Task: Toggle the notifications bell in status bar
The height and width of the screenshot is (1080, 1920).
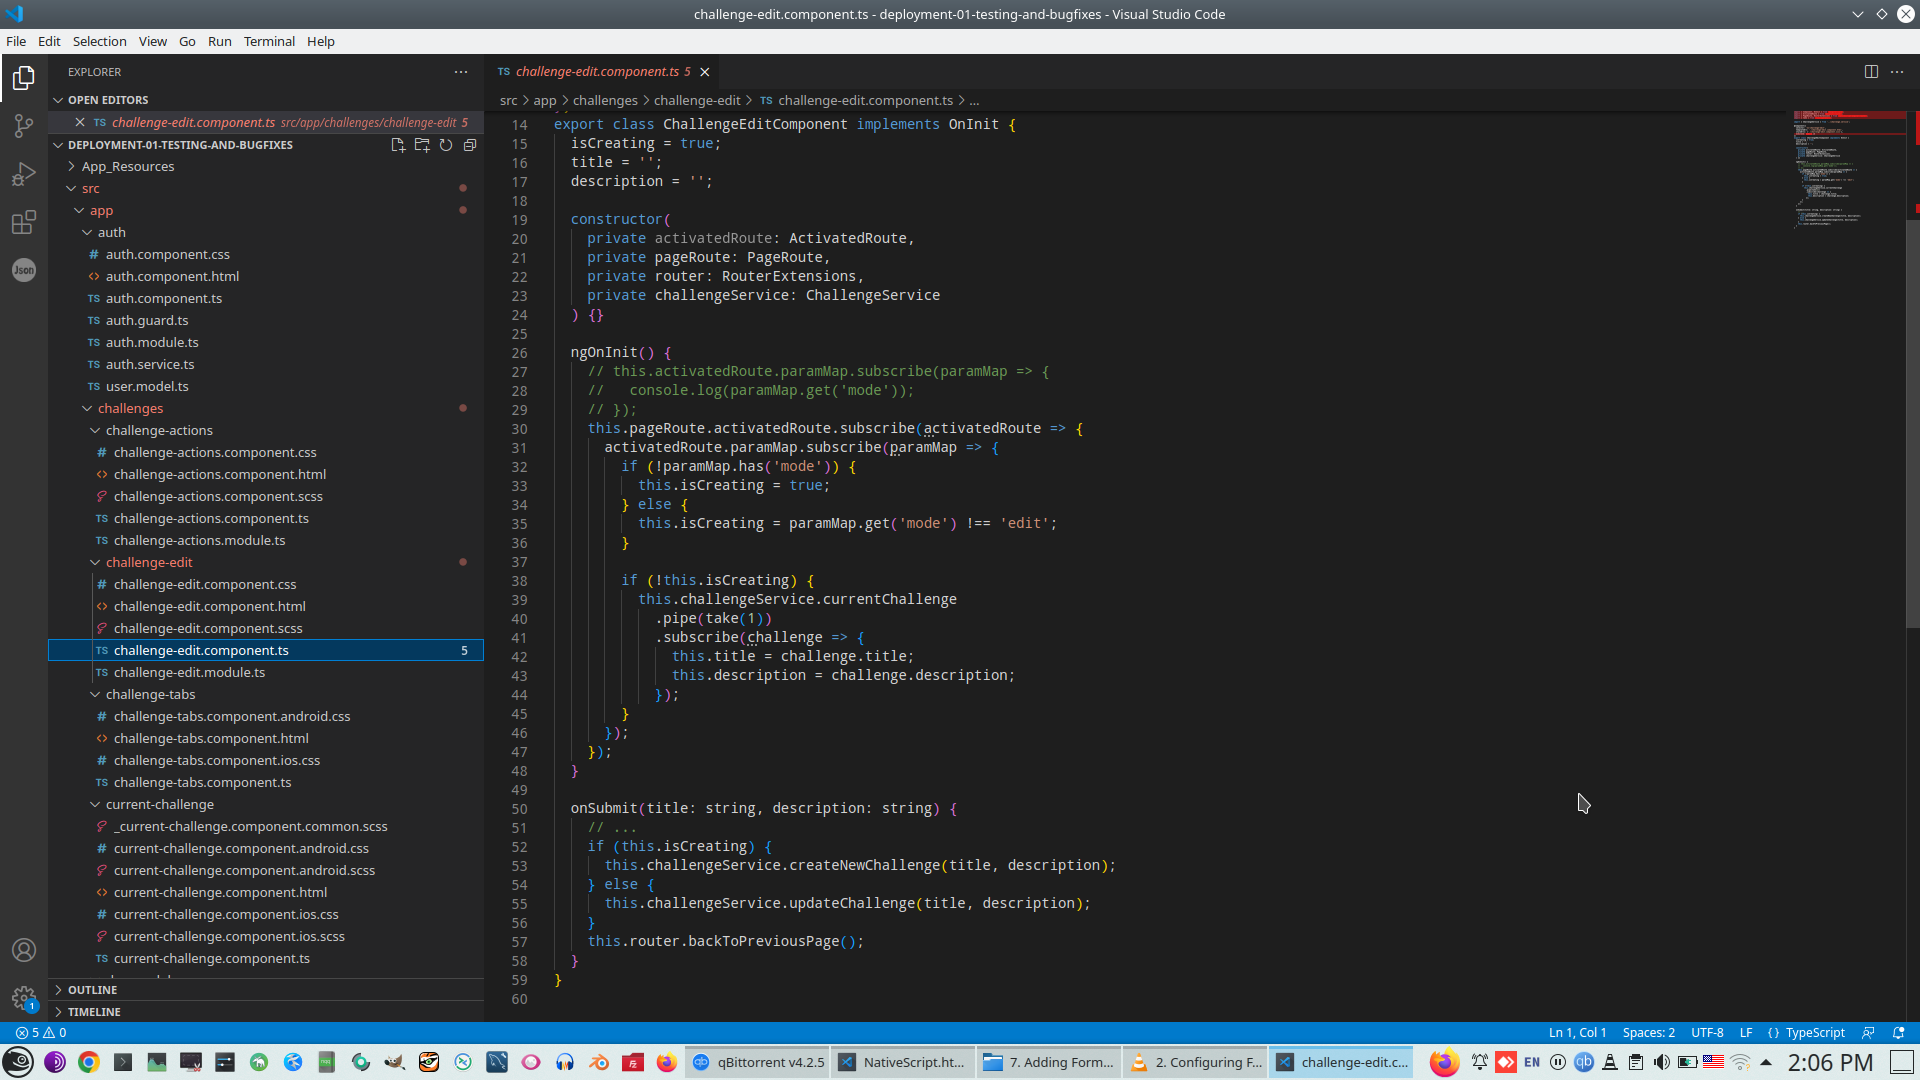Action: [1899, 1033]
